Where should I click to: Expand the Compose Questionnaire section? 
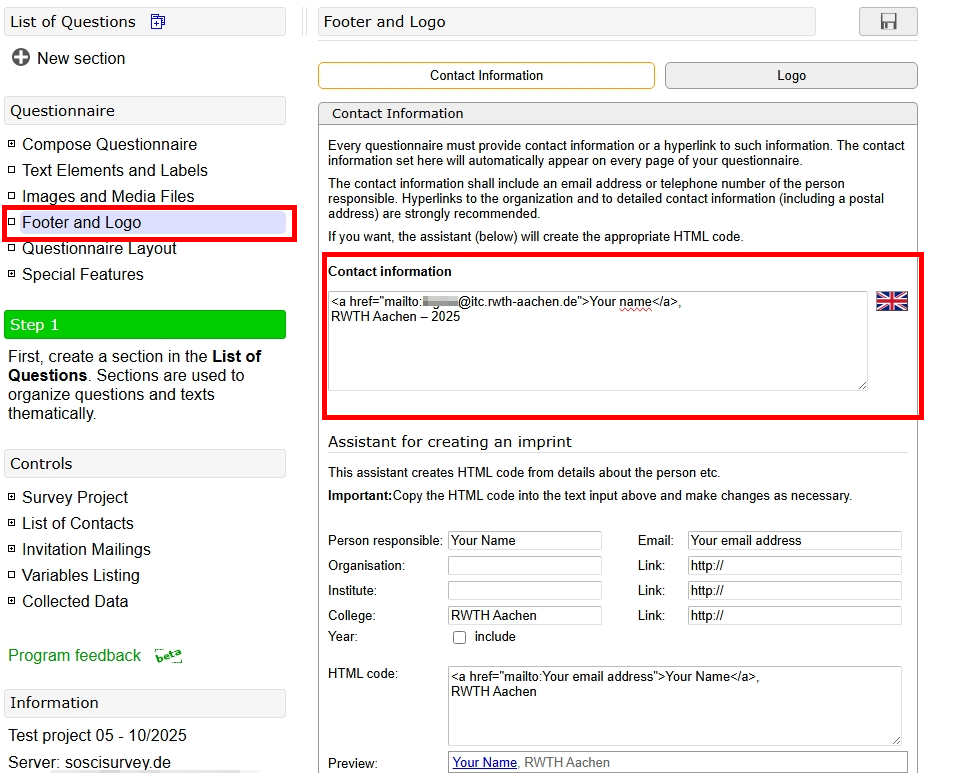(14, 144)
